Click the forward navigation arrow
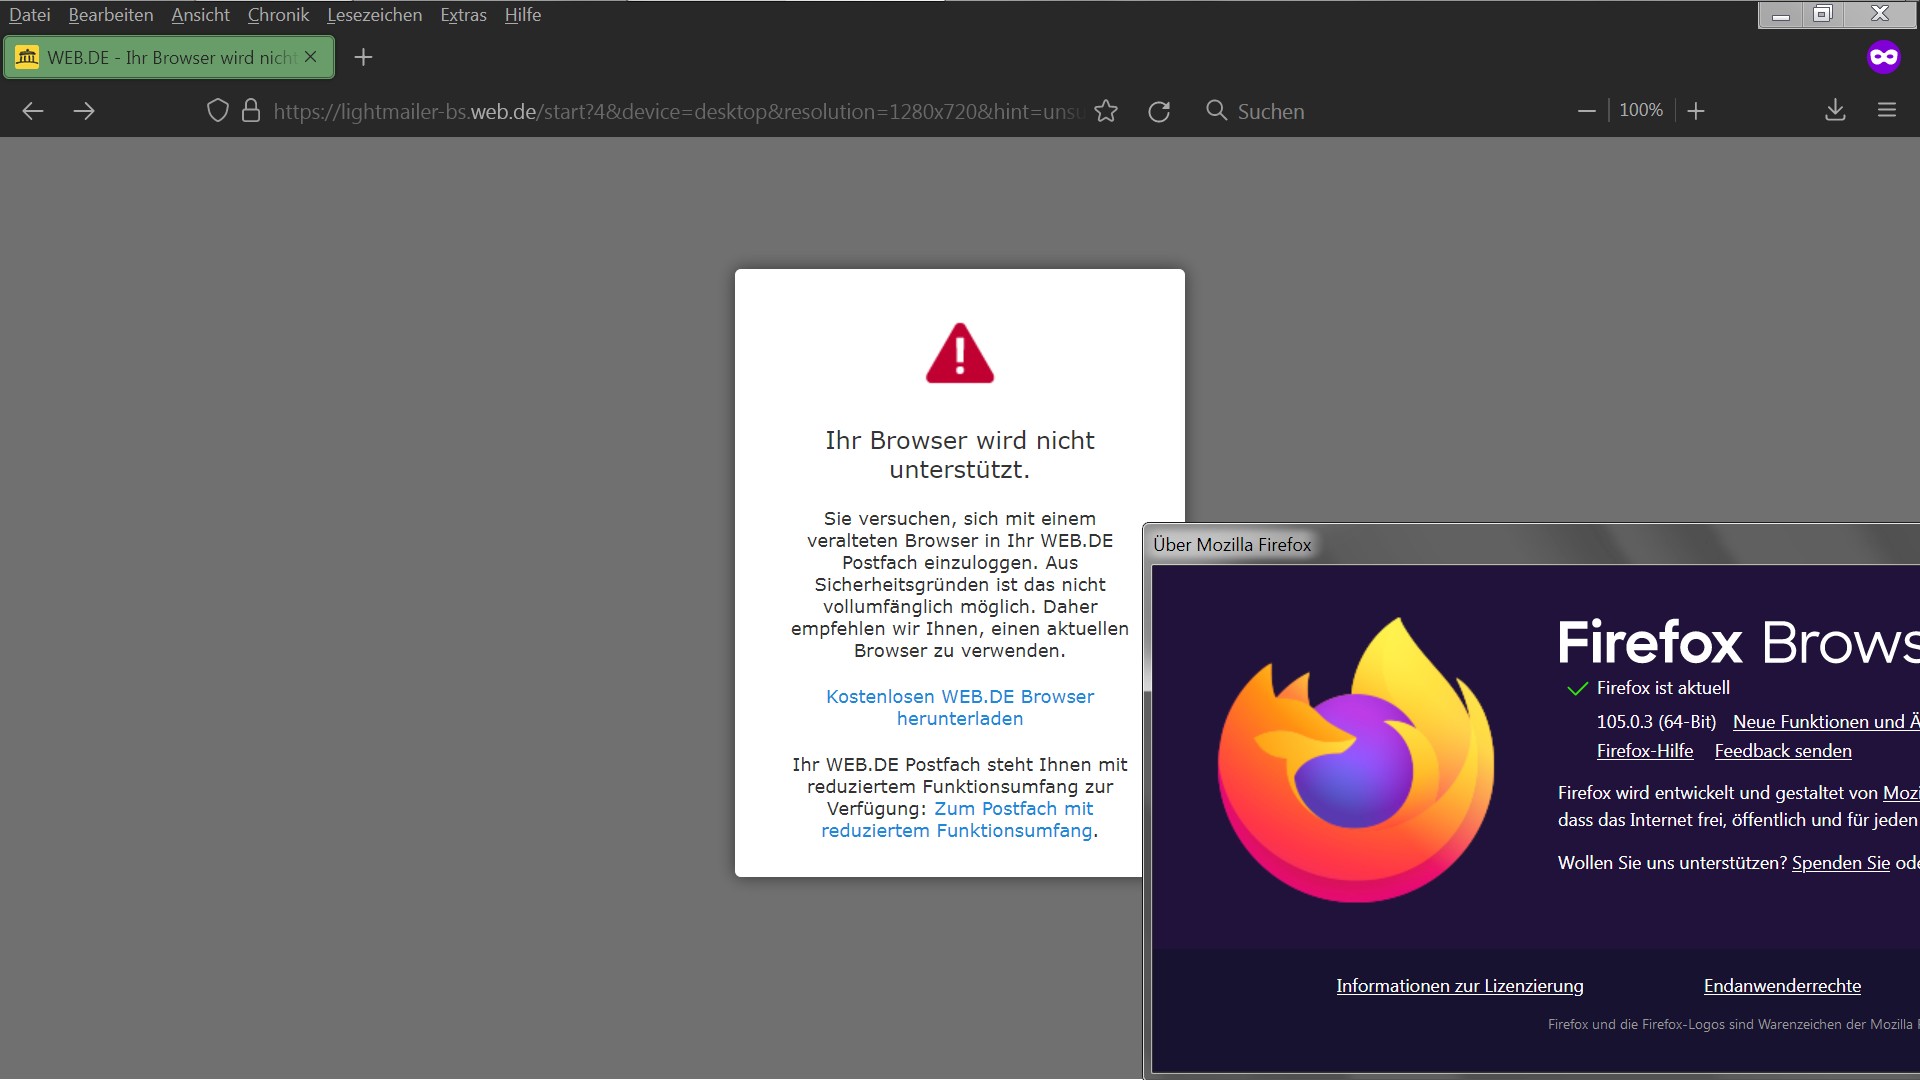 coord(84,111)
